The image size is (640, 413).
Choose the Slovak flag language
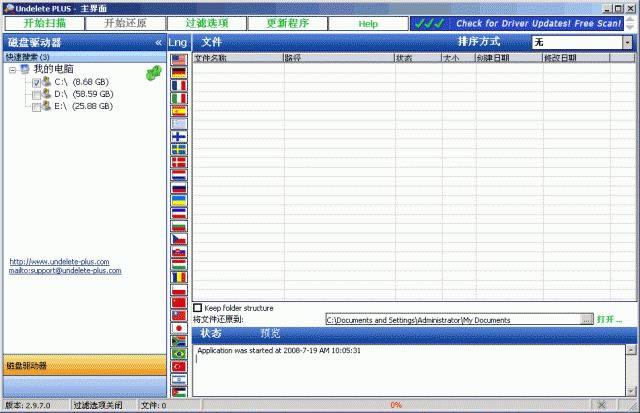click(179, 252)
